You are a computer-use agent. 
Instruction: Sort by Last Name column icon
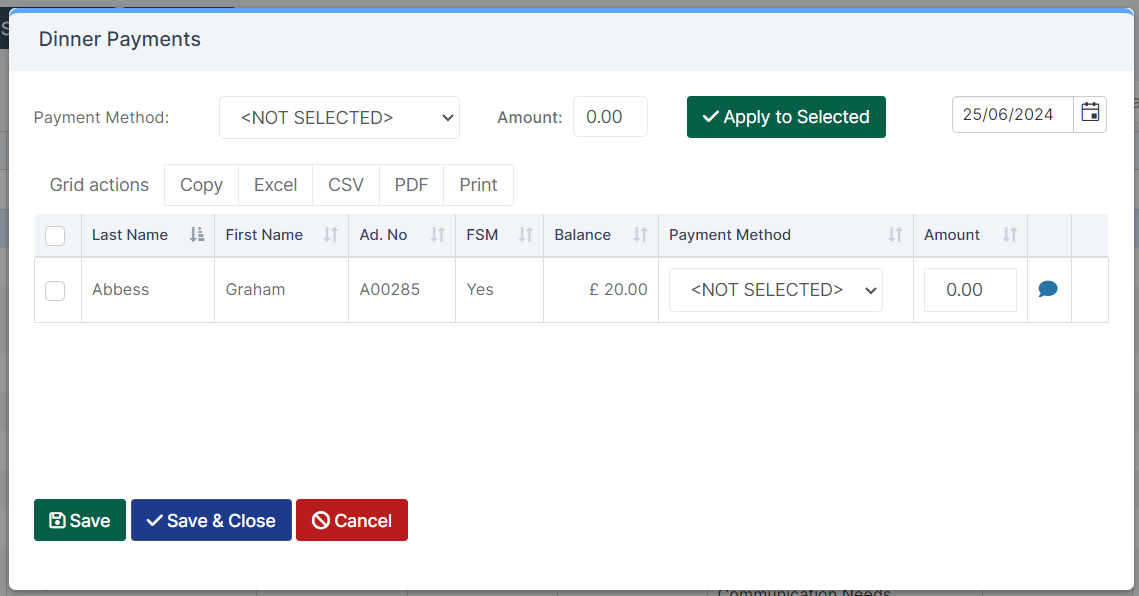pyautogui.click(x=197, y=235)
